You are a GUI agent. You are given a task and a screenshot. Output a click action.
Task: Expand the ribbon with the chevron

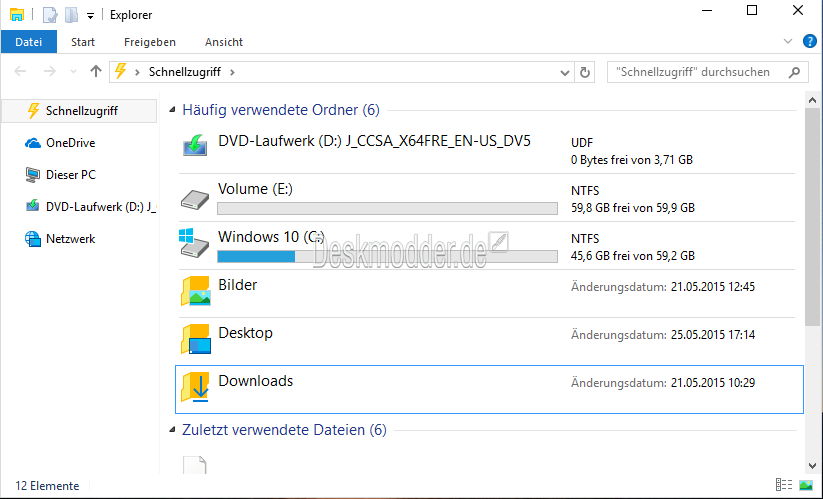[787, 41]
